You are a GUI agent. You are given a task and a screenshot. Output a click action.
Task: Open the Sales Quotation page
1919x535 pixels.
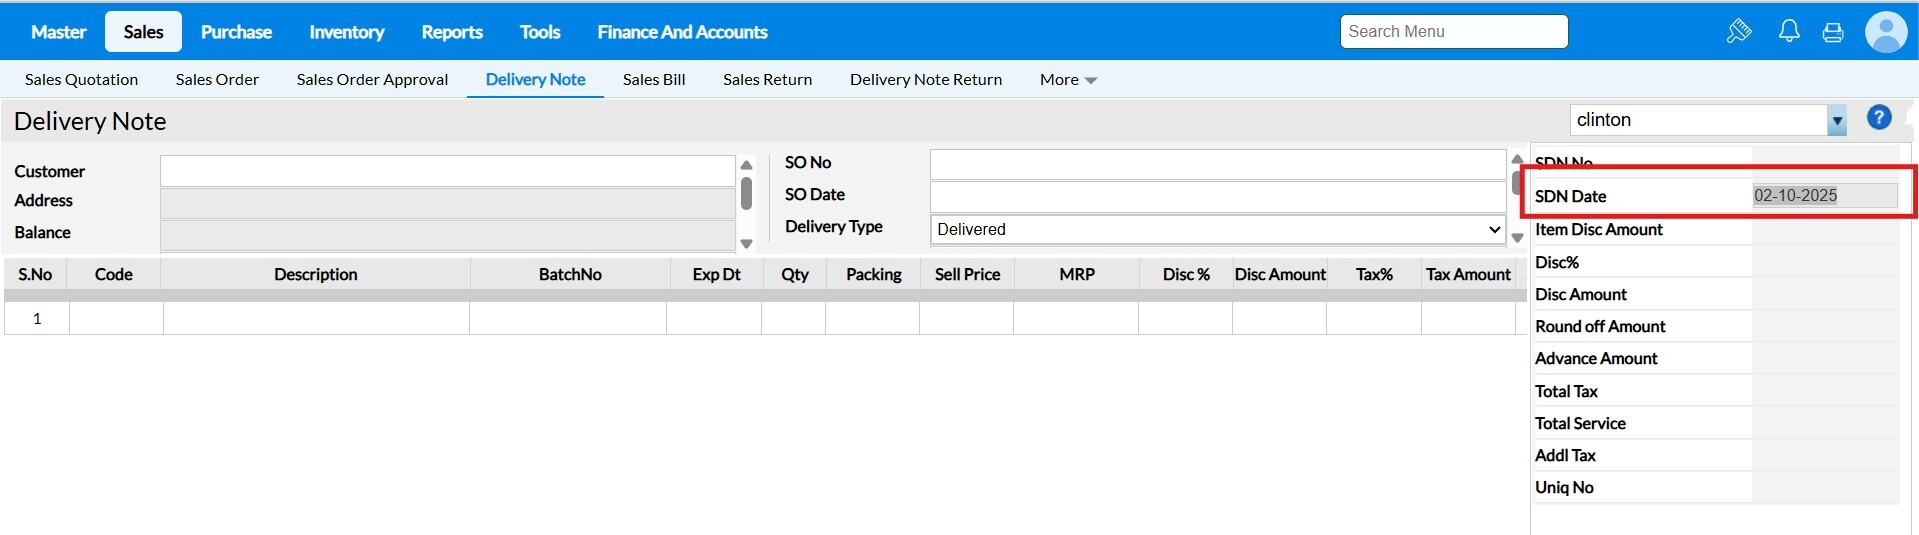[81, 80]
